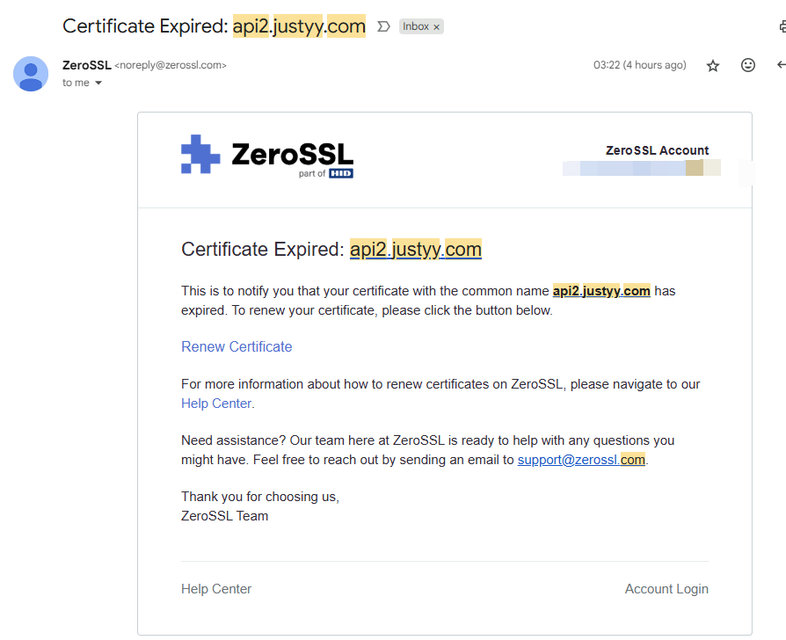Open the Renew Certificate link
This screenshot has height=640, width=786.
coord(236,347)
